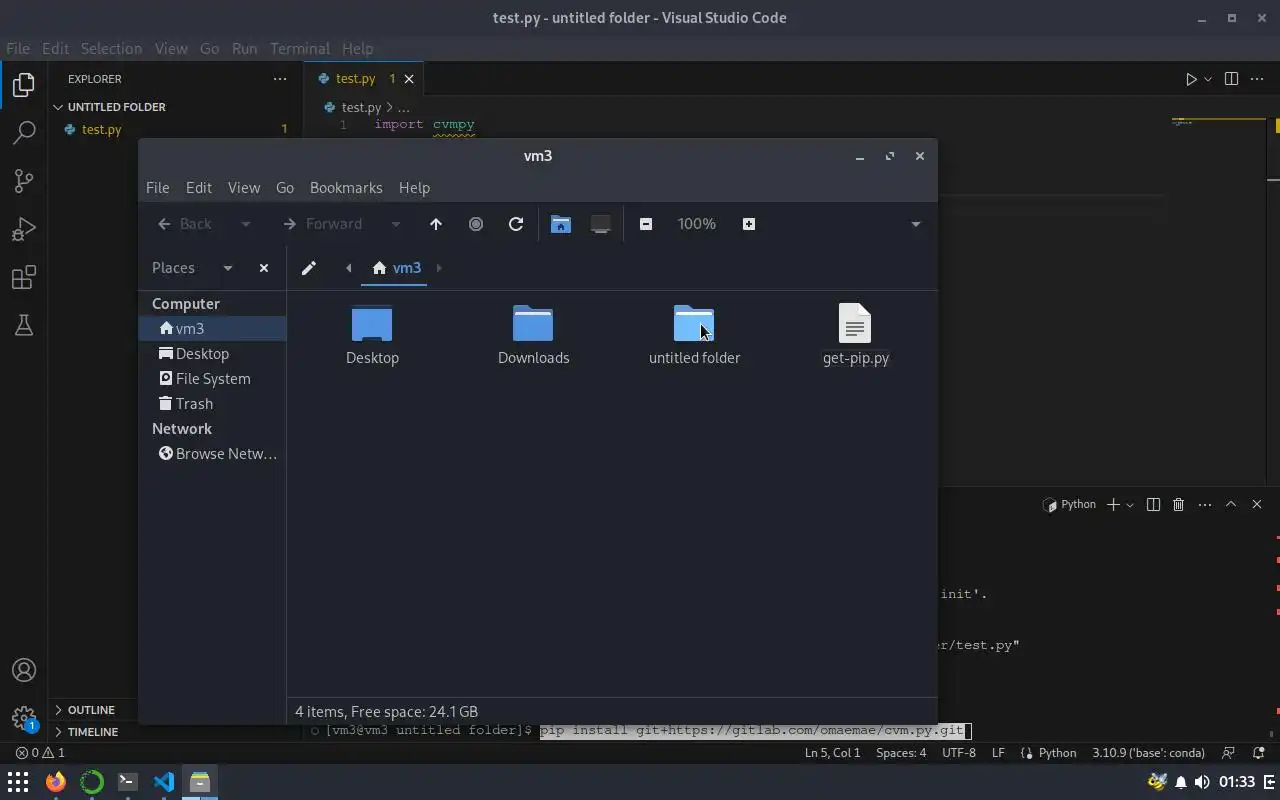Zoom in in file manager

(749, 224)
